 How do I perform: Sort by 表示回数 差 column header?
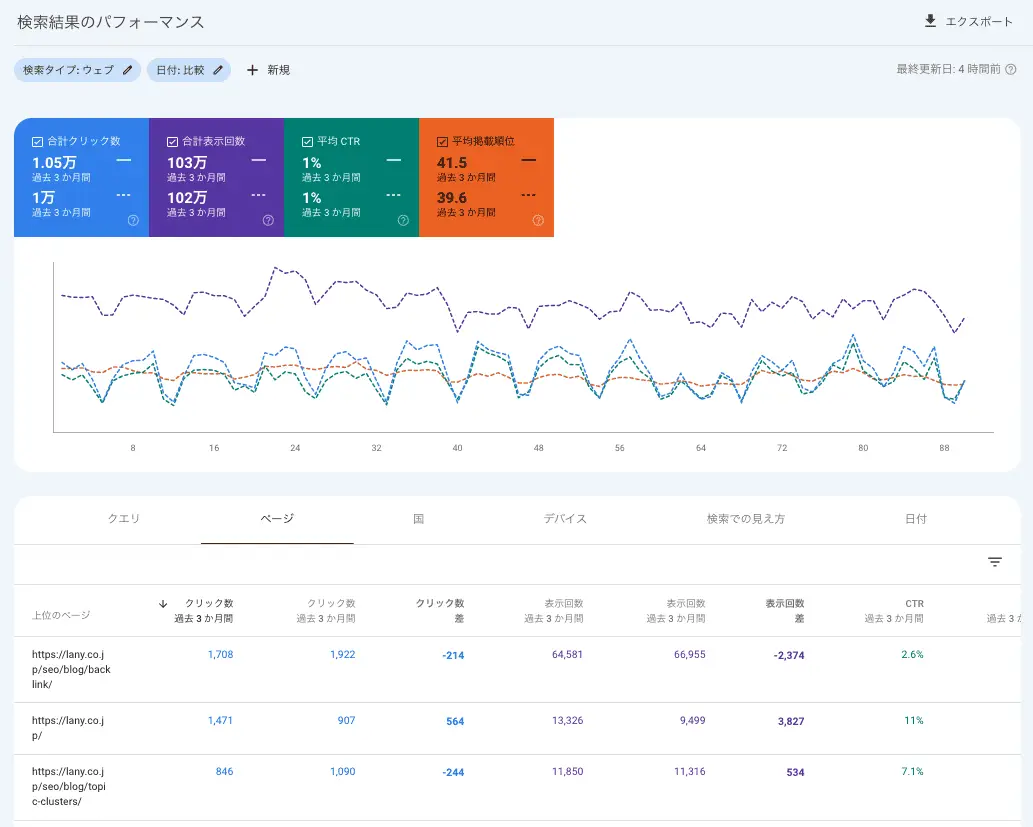784,610
